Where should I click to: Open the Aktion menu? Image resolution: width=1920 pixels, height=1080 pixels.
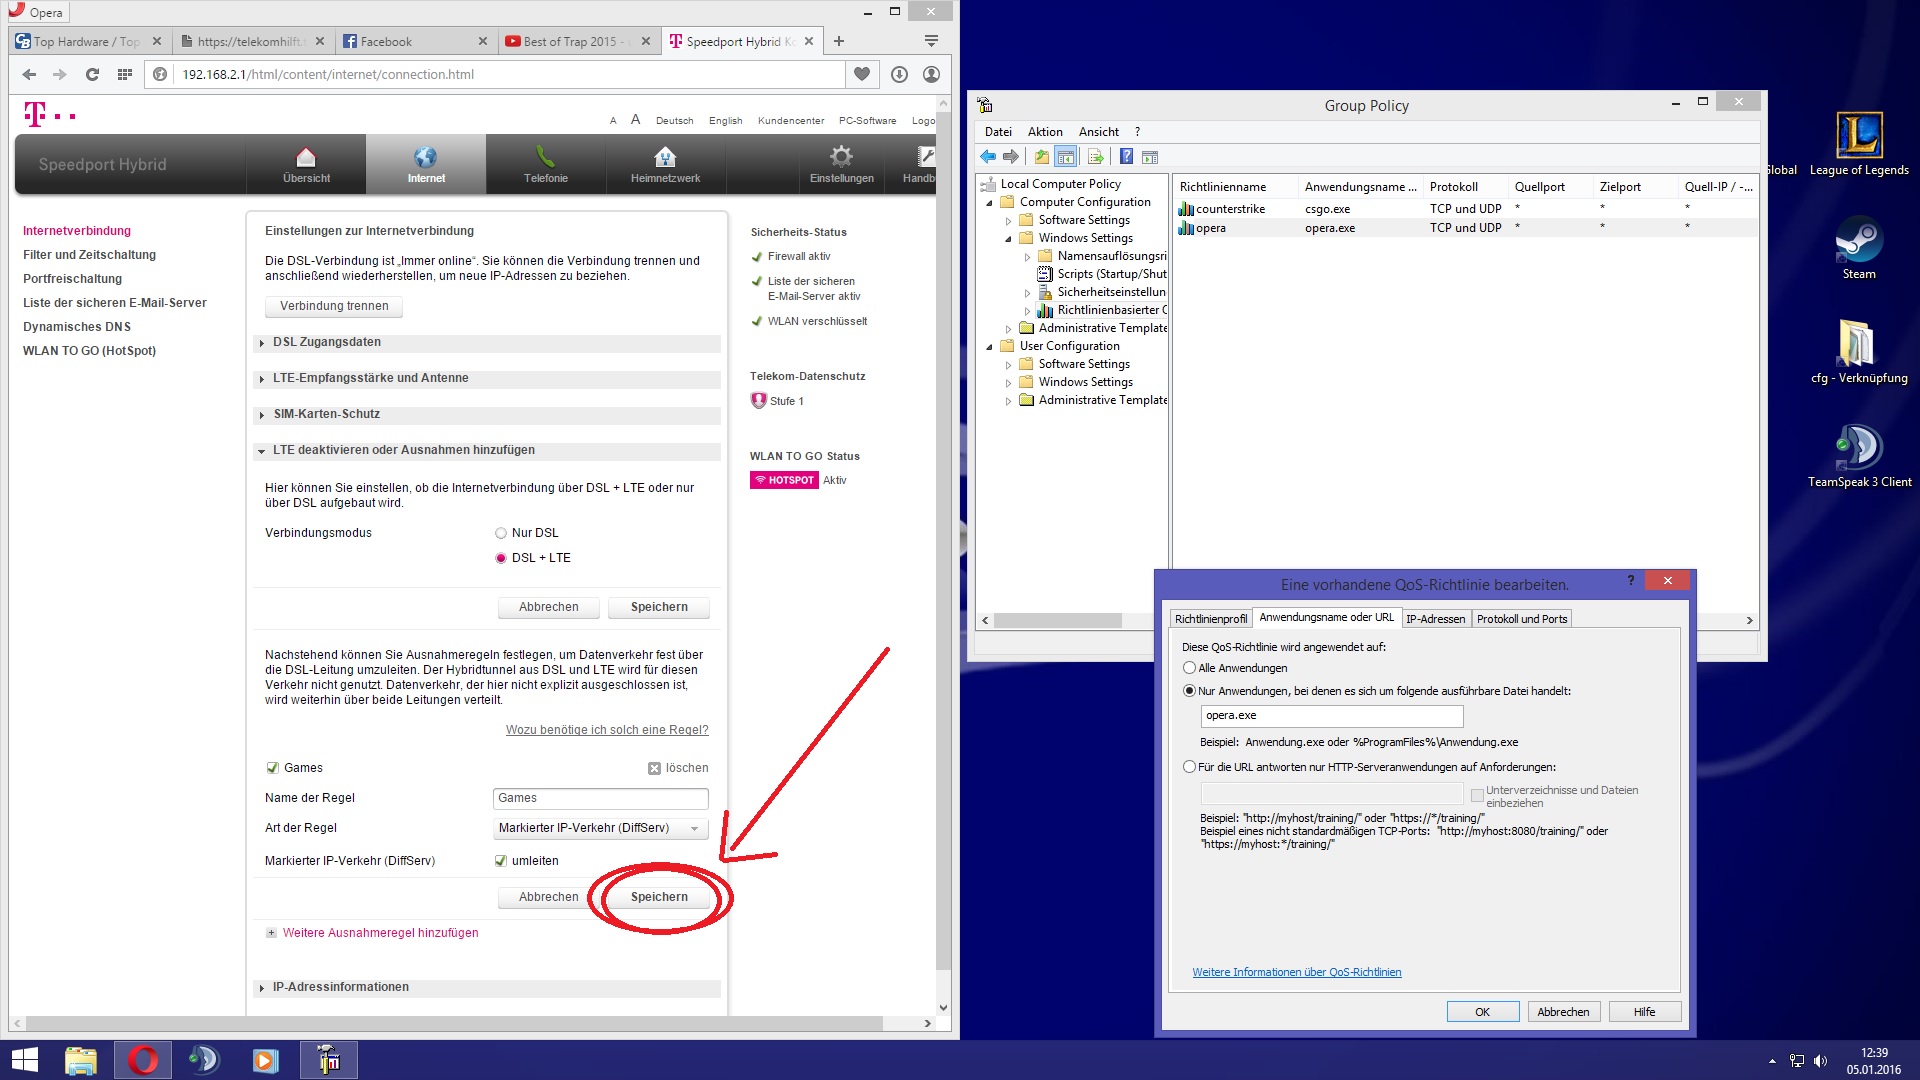[1045, 132]
